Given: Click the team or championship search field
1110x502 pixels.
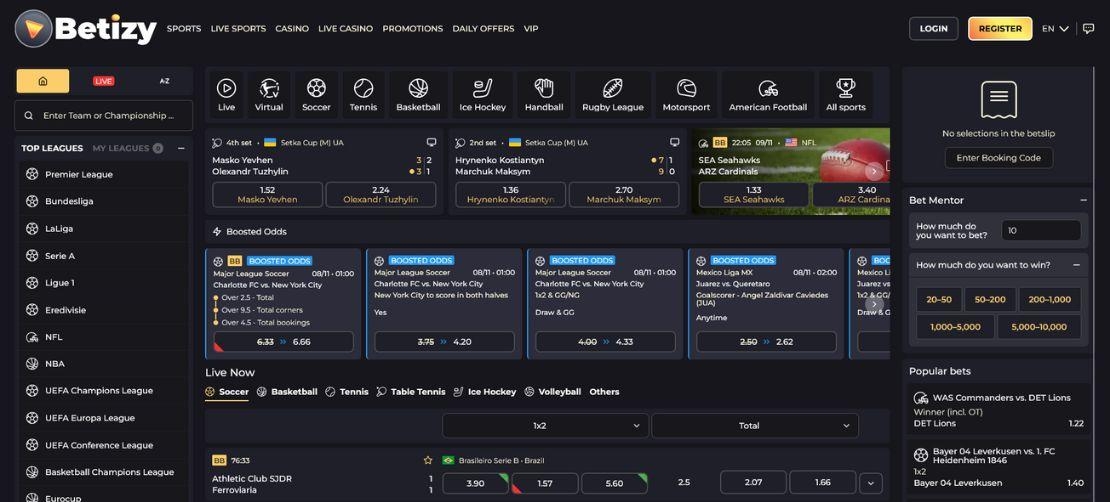Looking at the screenshot, I should click(x=103, y=115).
